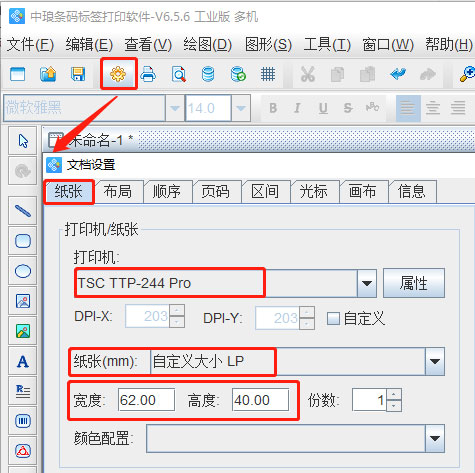Choose the ellipse drawing tool
Image resolution: width=475 pixels, height=473 pixels.
tap(23, 271)
